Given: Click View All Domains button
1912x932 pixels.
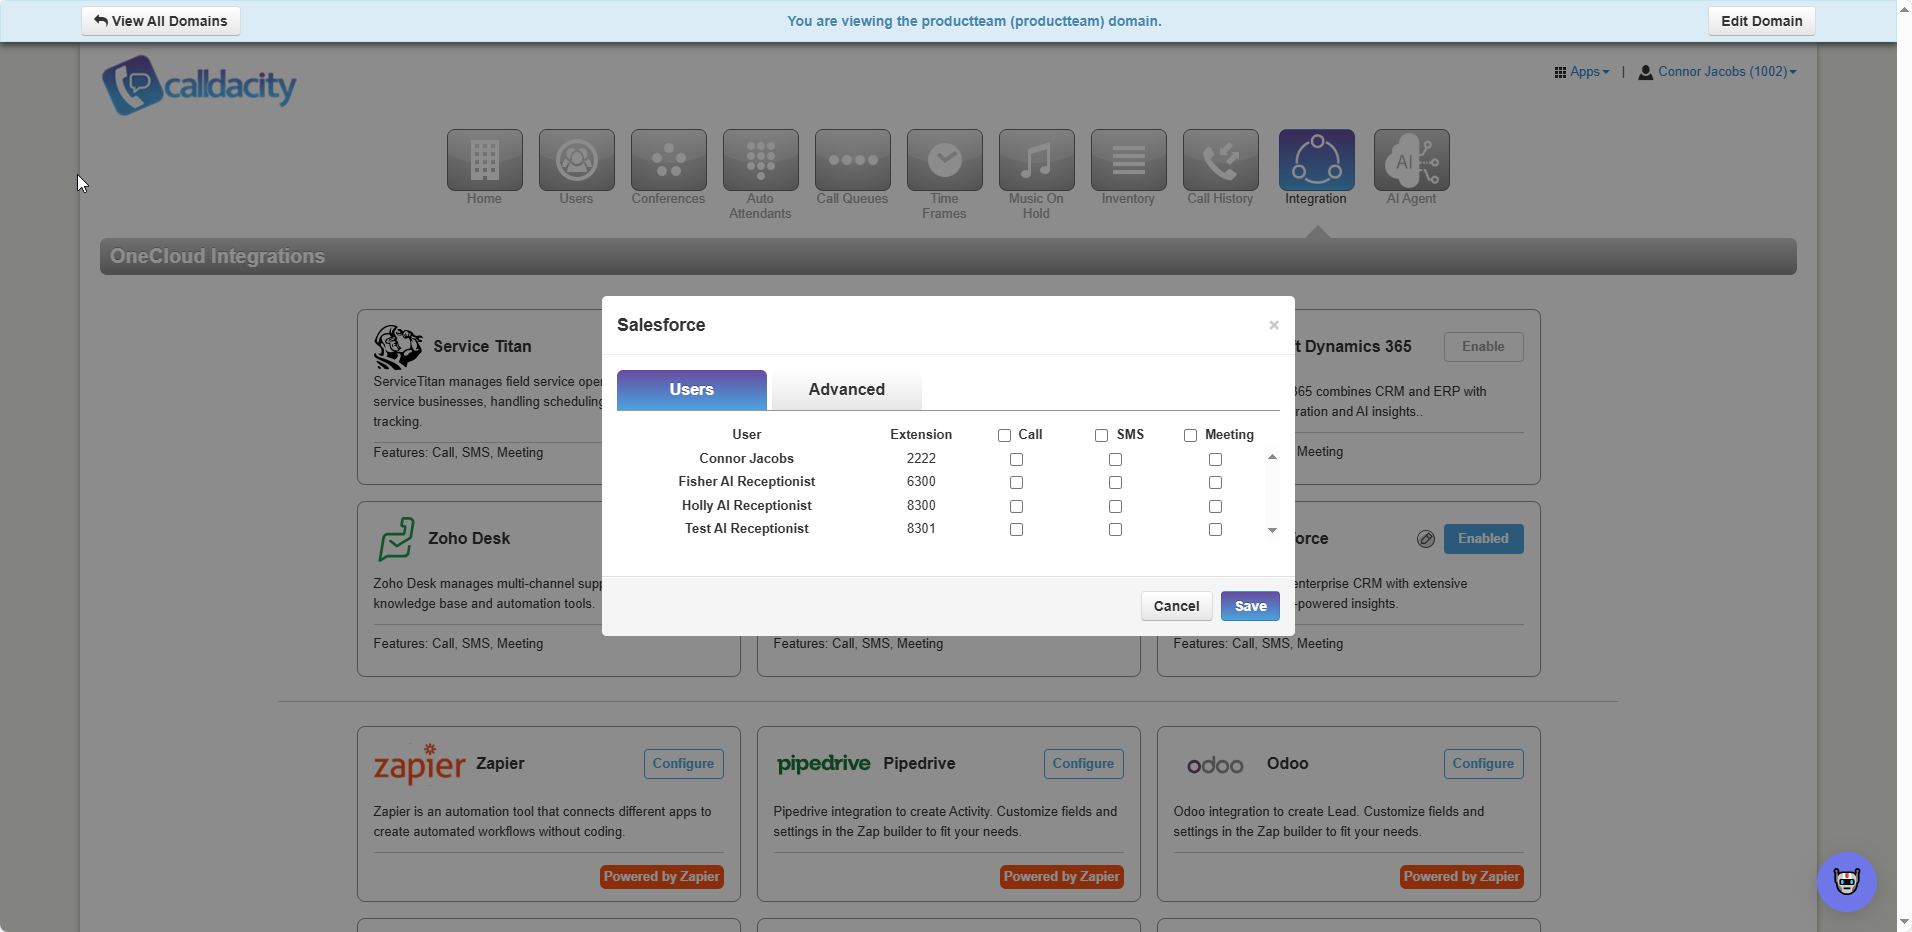Looking at the screenshot, I should coord(161,21).
